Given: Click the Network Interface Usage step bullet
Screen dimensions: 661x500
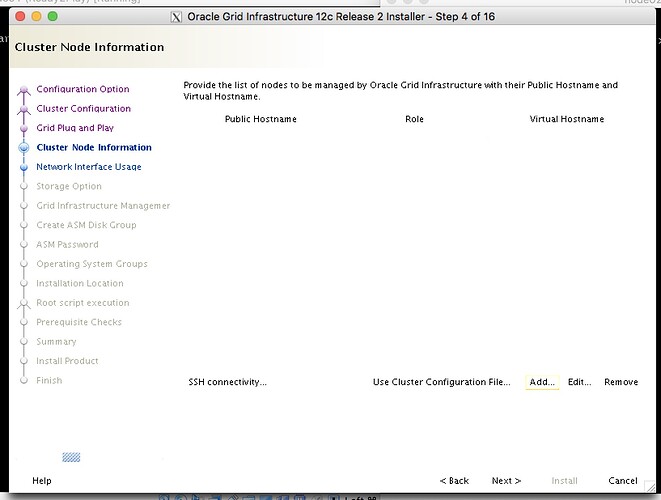Looking at the screenshot, I should point(23,167).
